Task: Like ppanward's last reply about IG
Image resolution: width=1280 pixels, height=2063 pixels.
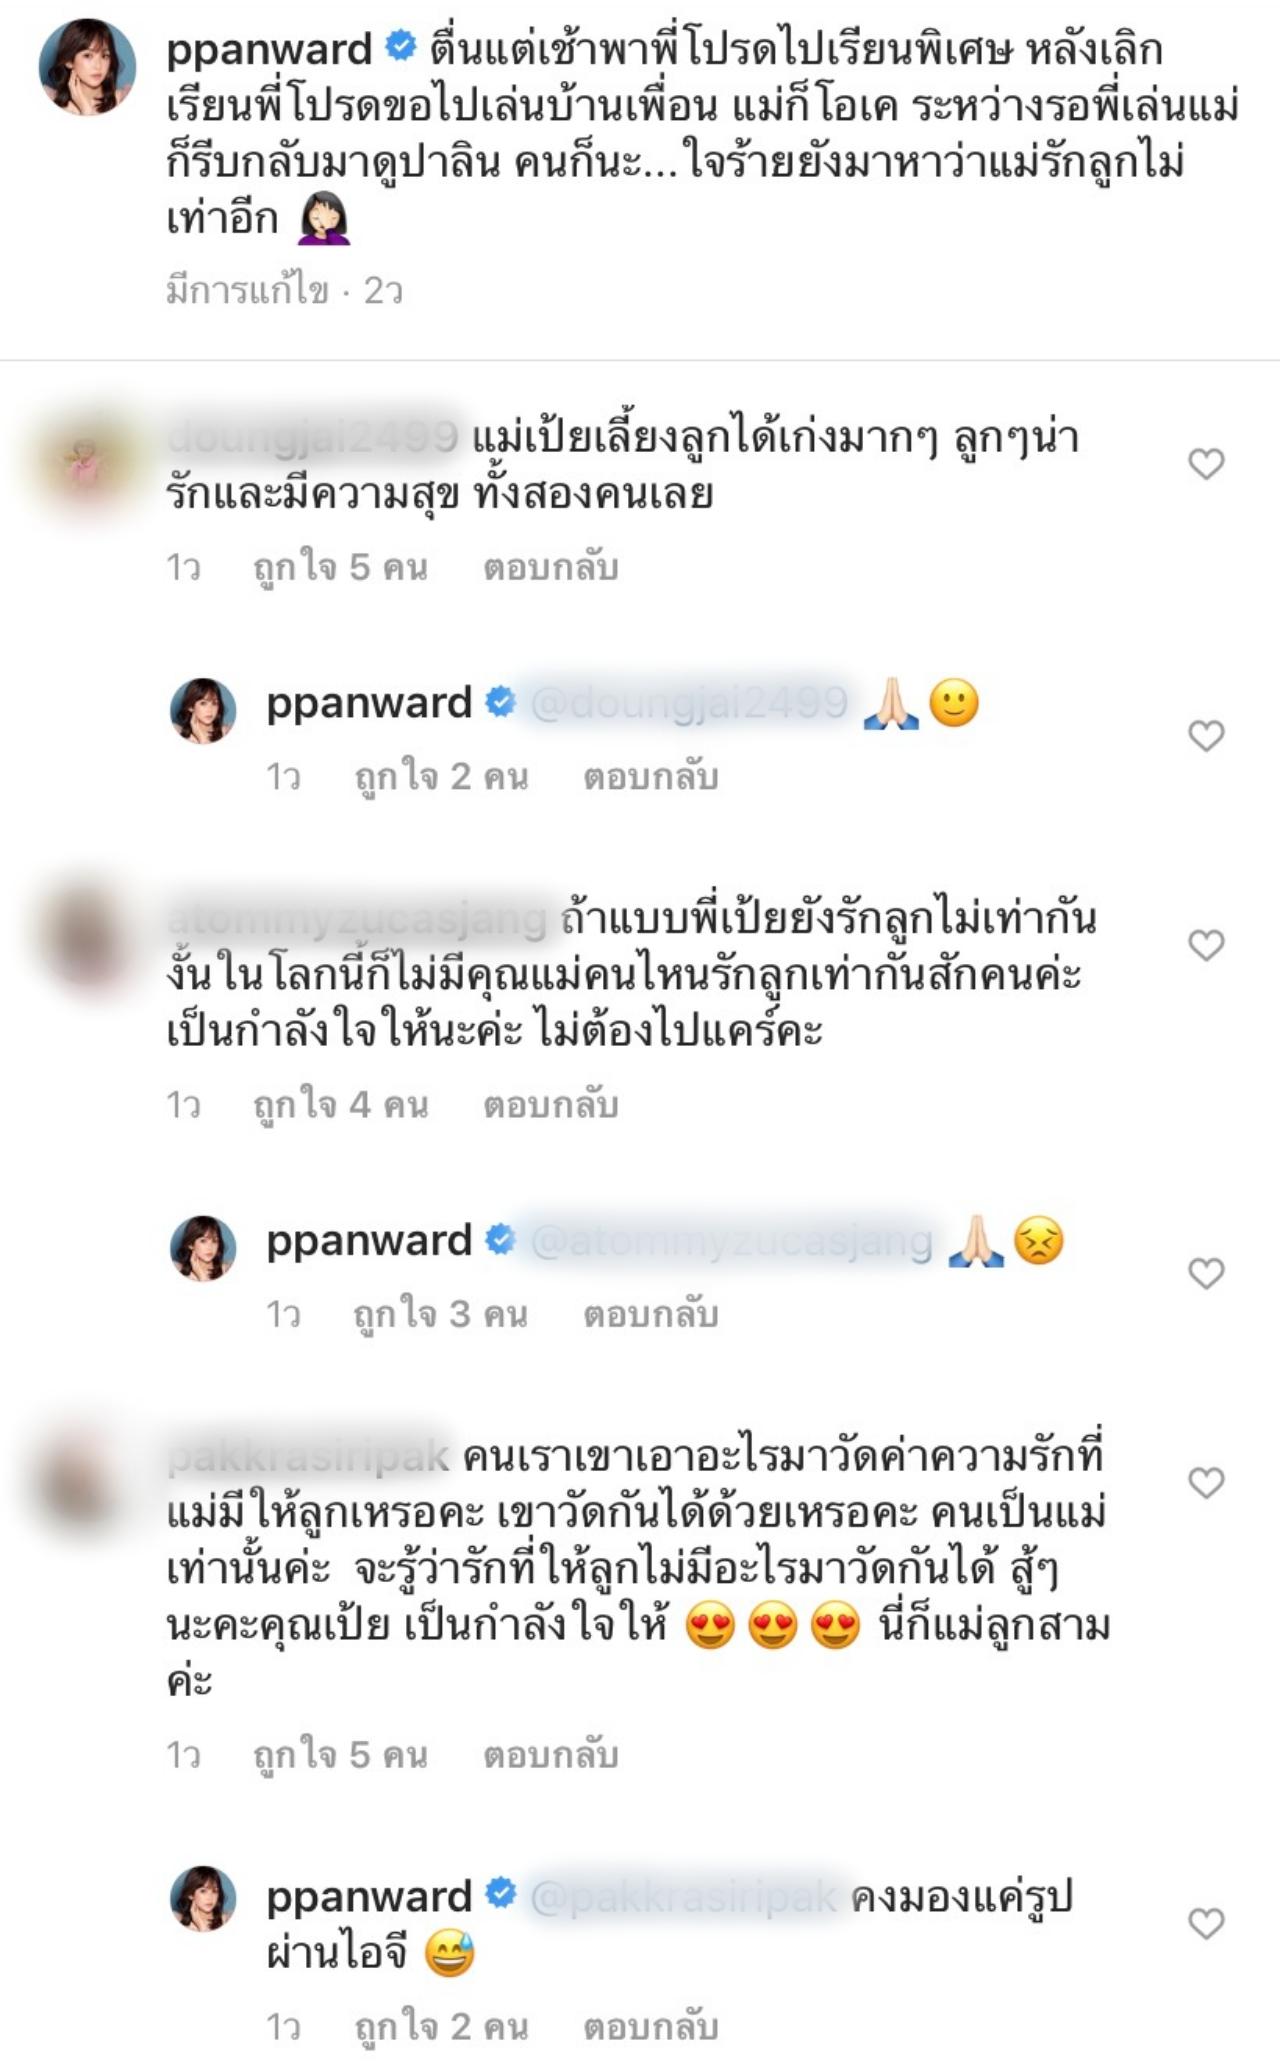Action: (1206, 1923)
